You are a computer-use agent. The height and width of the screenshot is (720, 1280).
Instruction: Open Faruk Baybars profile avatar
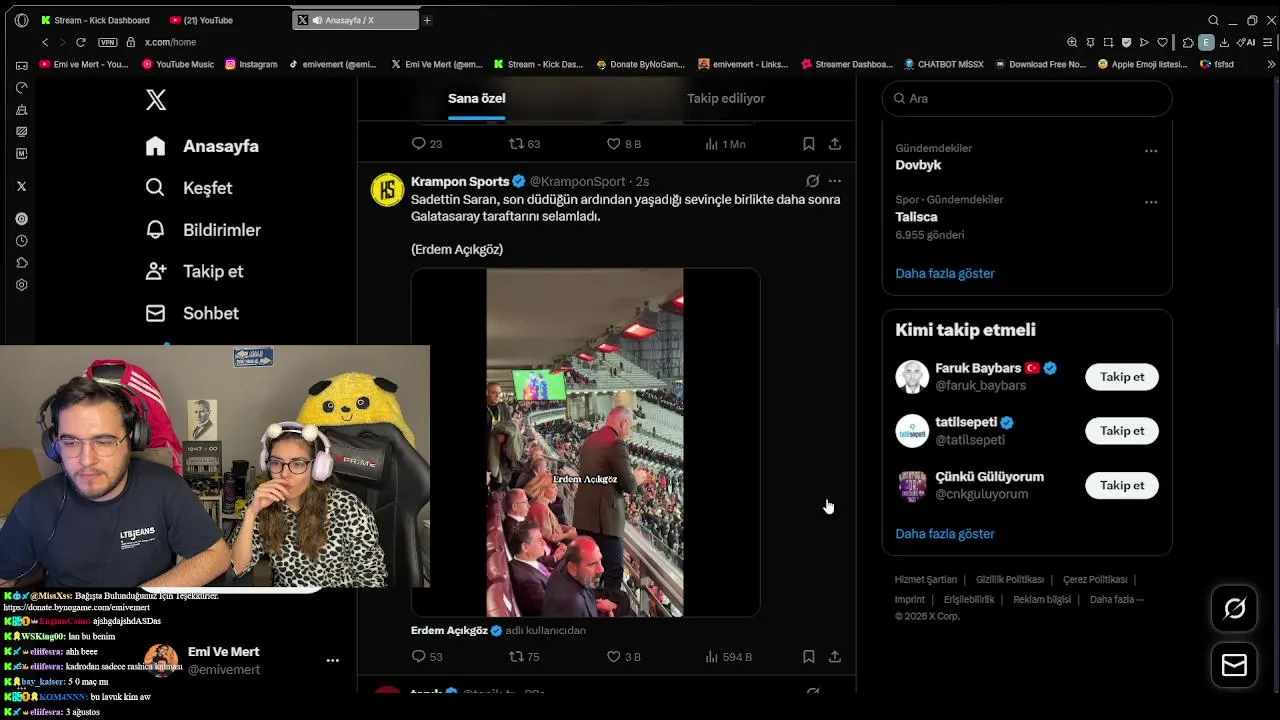(912, 377)
